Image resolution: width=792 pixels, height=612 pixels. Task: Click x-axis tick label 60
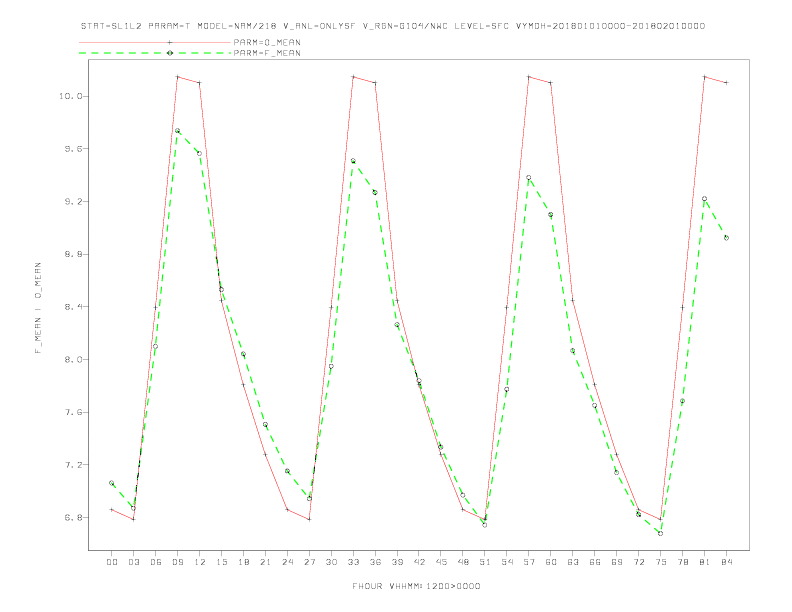click(x=551, y=562)
